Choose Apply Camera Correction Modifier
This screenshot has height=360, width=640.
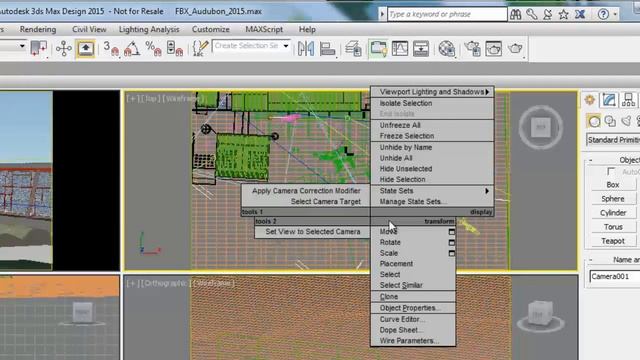tap(306, 191)
